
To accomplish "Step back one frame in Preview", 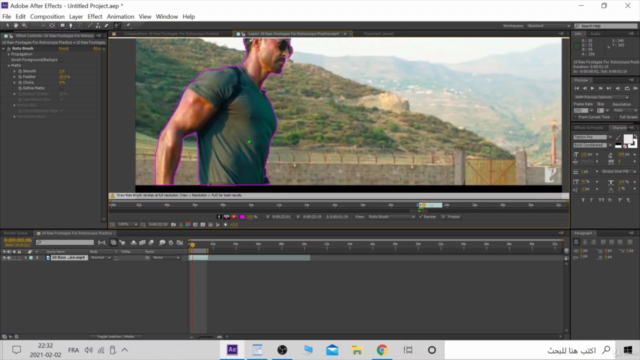I will coord(584,89).
